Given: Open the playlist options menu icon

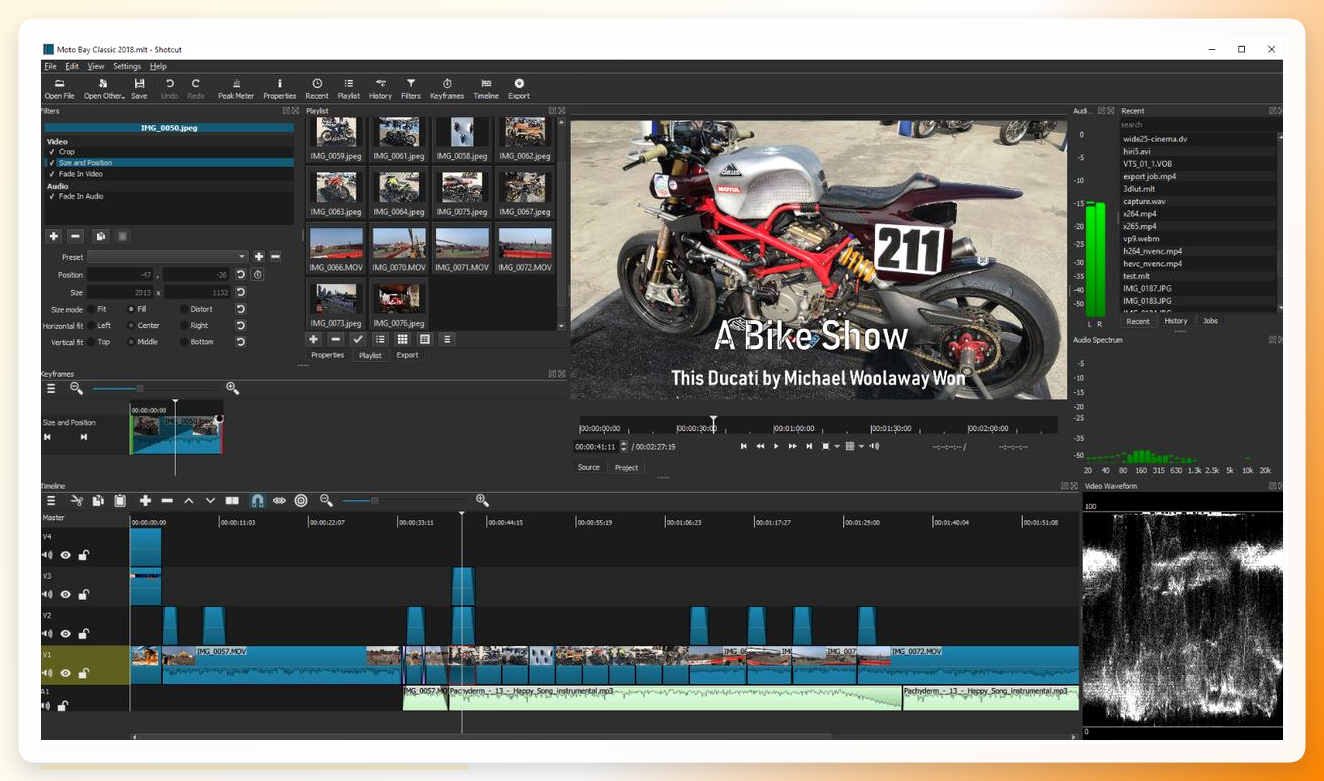Looking at the screenshot, I should tap(447, 340).
